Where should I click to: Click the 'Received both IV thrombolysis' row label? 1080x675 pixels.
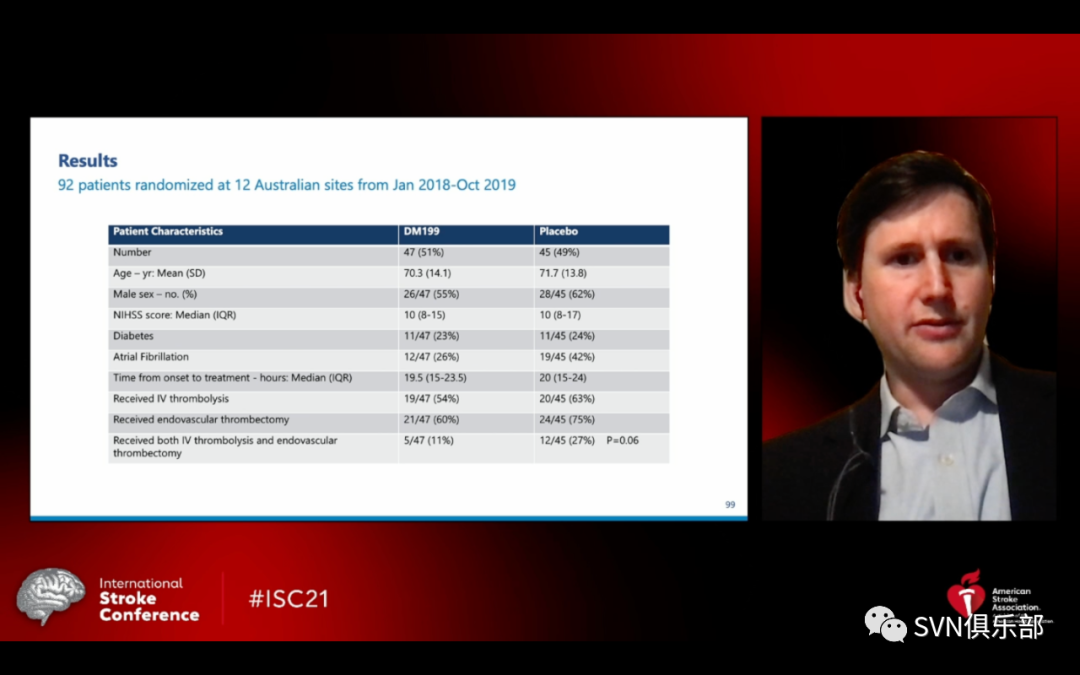click(225, 446)
